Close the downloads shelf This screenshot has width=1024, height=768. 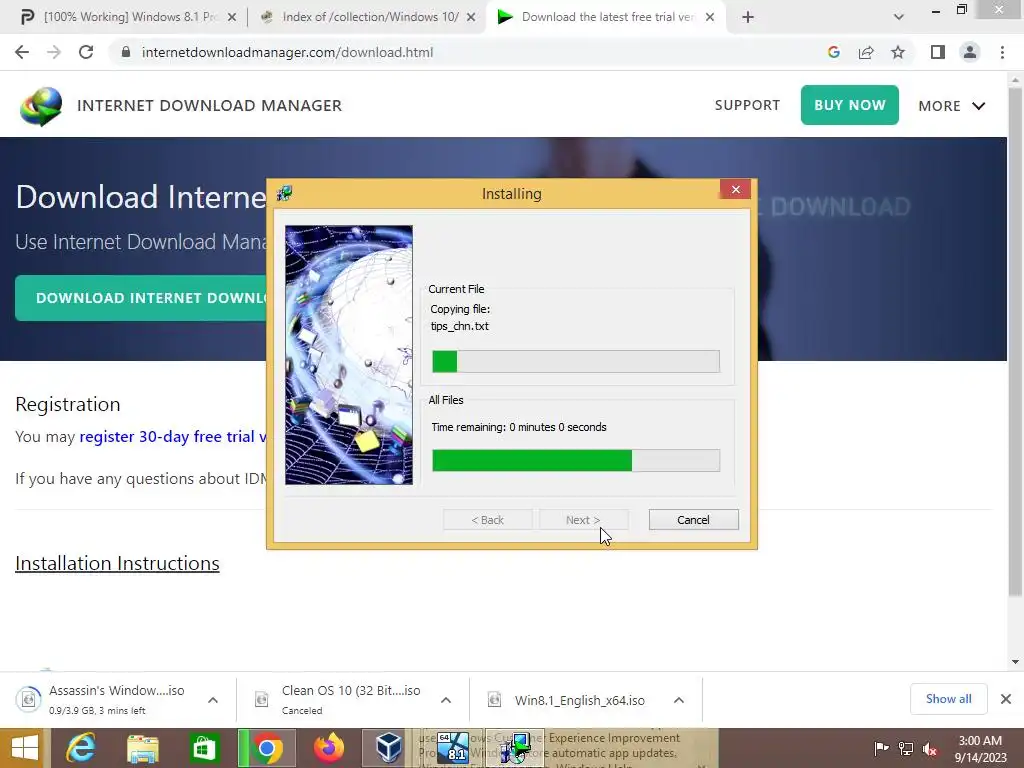1006,699
